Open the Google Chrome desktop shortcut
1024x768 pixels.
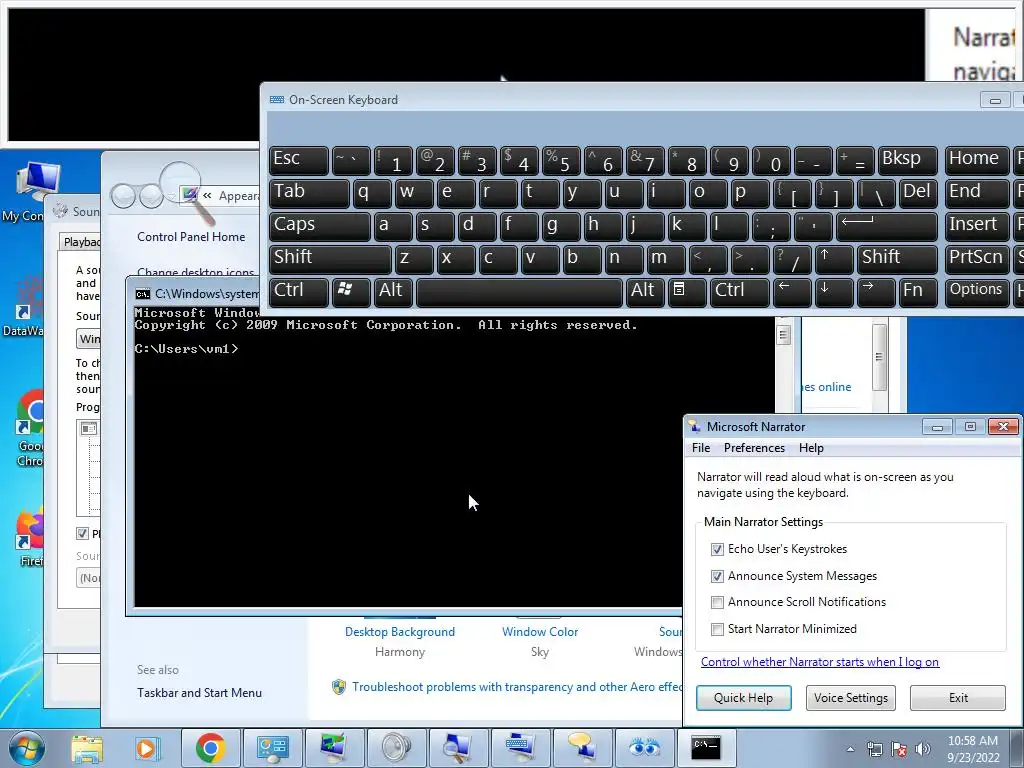[30, 428]
